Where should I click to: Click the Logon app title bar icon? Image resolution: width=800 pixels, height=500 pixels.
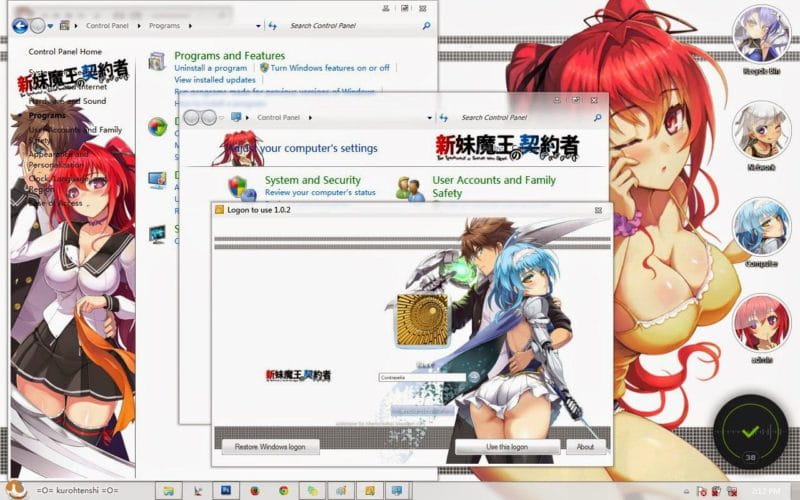point(219,210)
